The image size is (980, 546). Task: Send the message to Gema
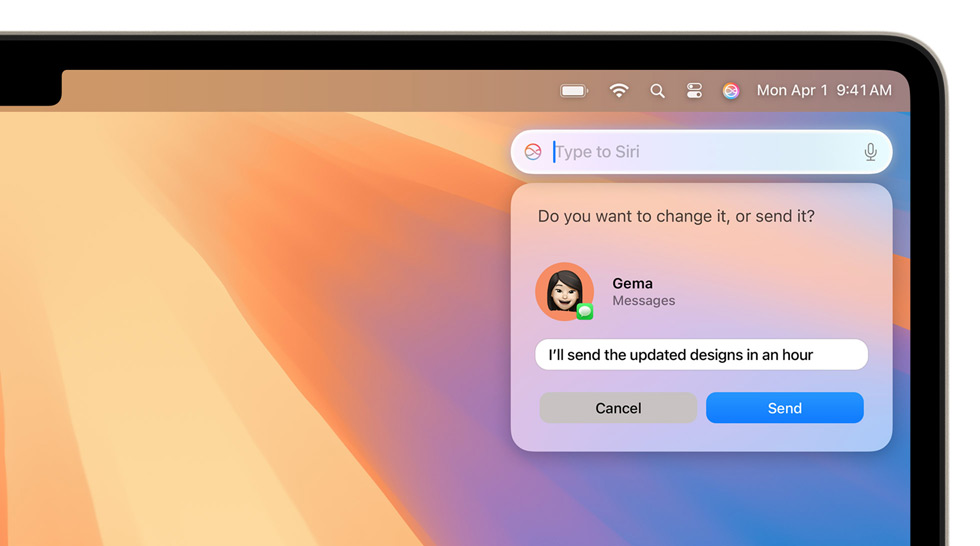tap(784, 408)
